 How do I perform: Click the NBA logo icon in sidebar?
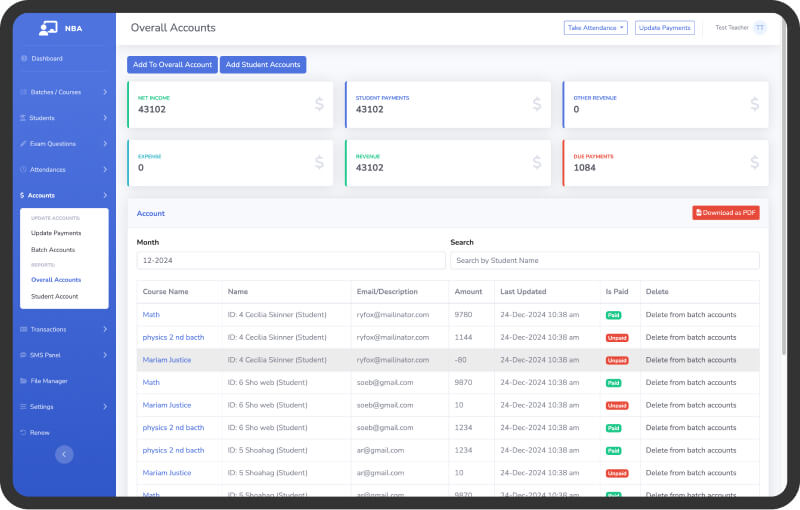tap(48, 28)
